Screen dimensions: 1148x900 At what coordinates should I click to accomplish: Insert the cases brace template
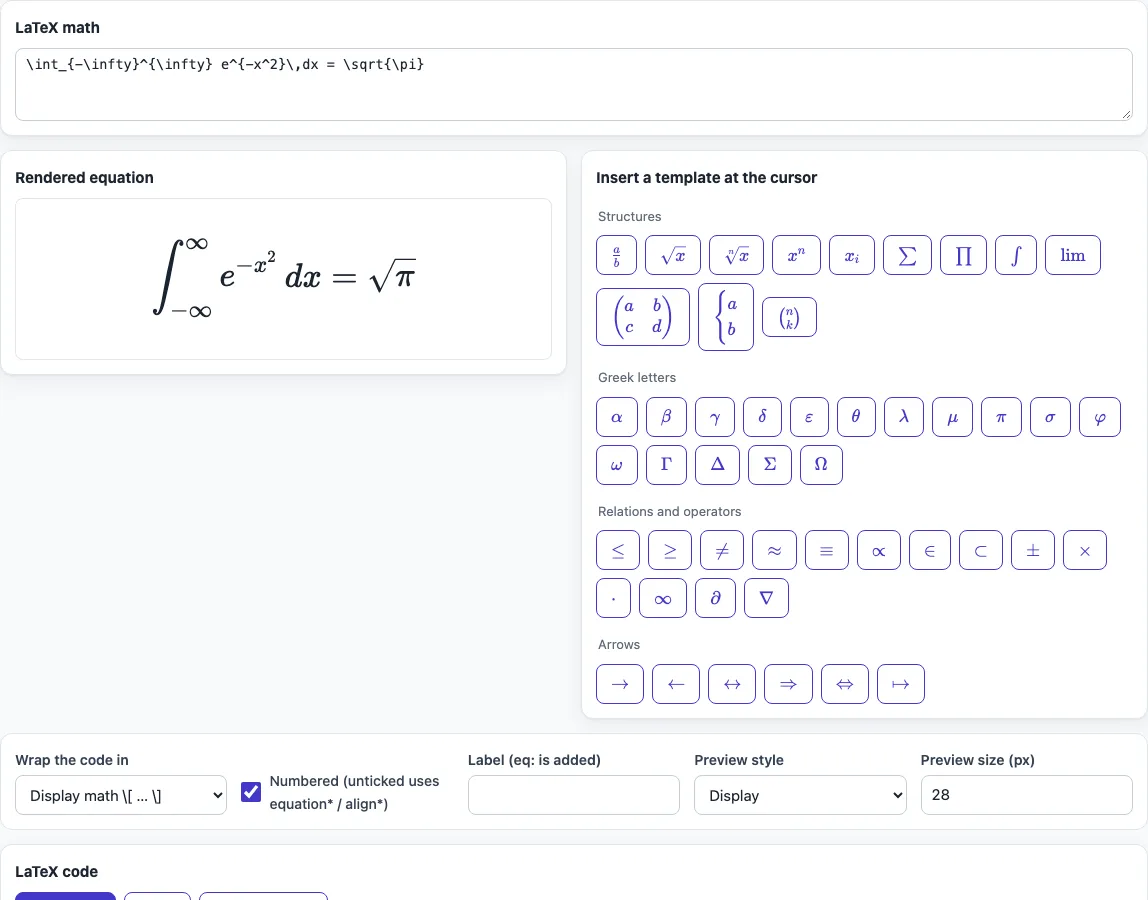[726, 316]
